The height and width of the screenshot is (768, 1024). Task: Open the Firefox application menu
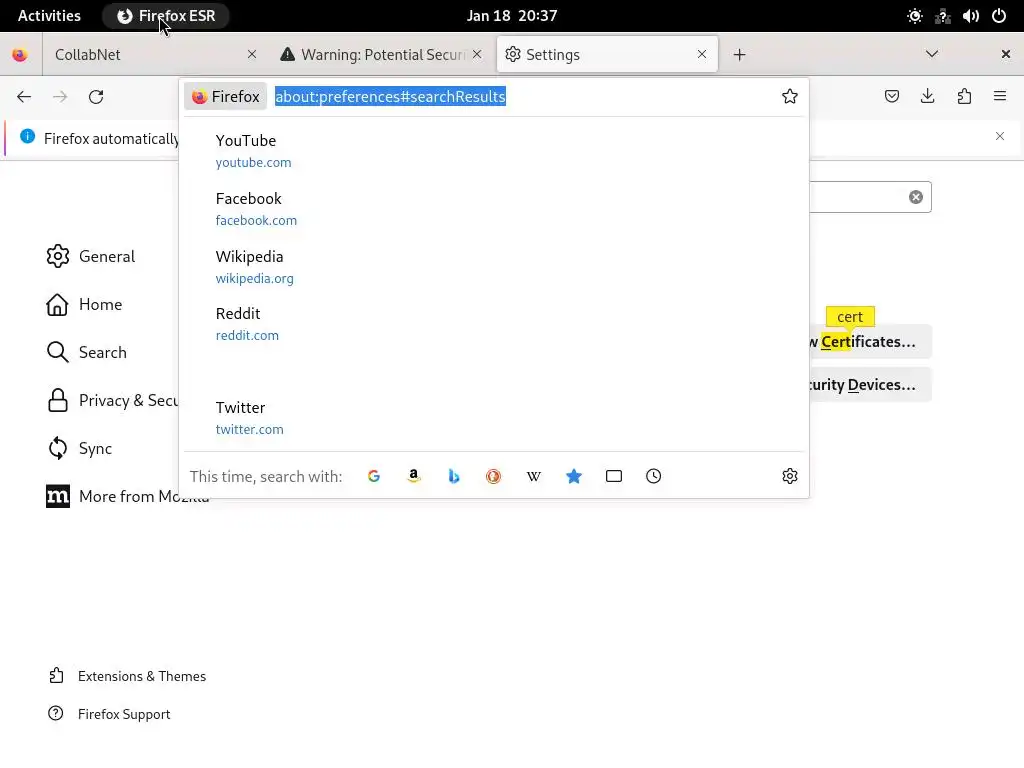coord(1000,97)
